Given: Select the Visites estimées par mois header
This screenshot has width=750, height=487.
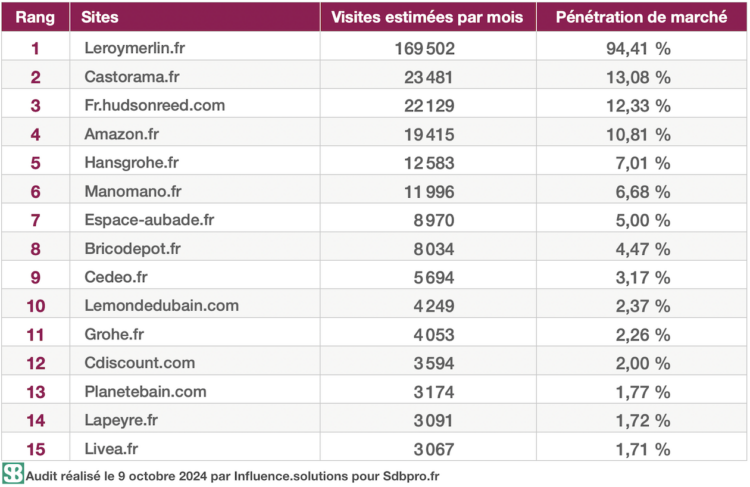Looking at the screenshot, I should (428, 18).
